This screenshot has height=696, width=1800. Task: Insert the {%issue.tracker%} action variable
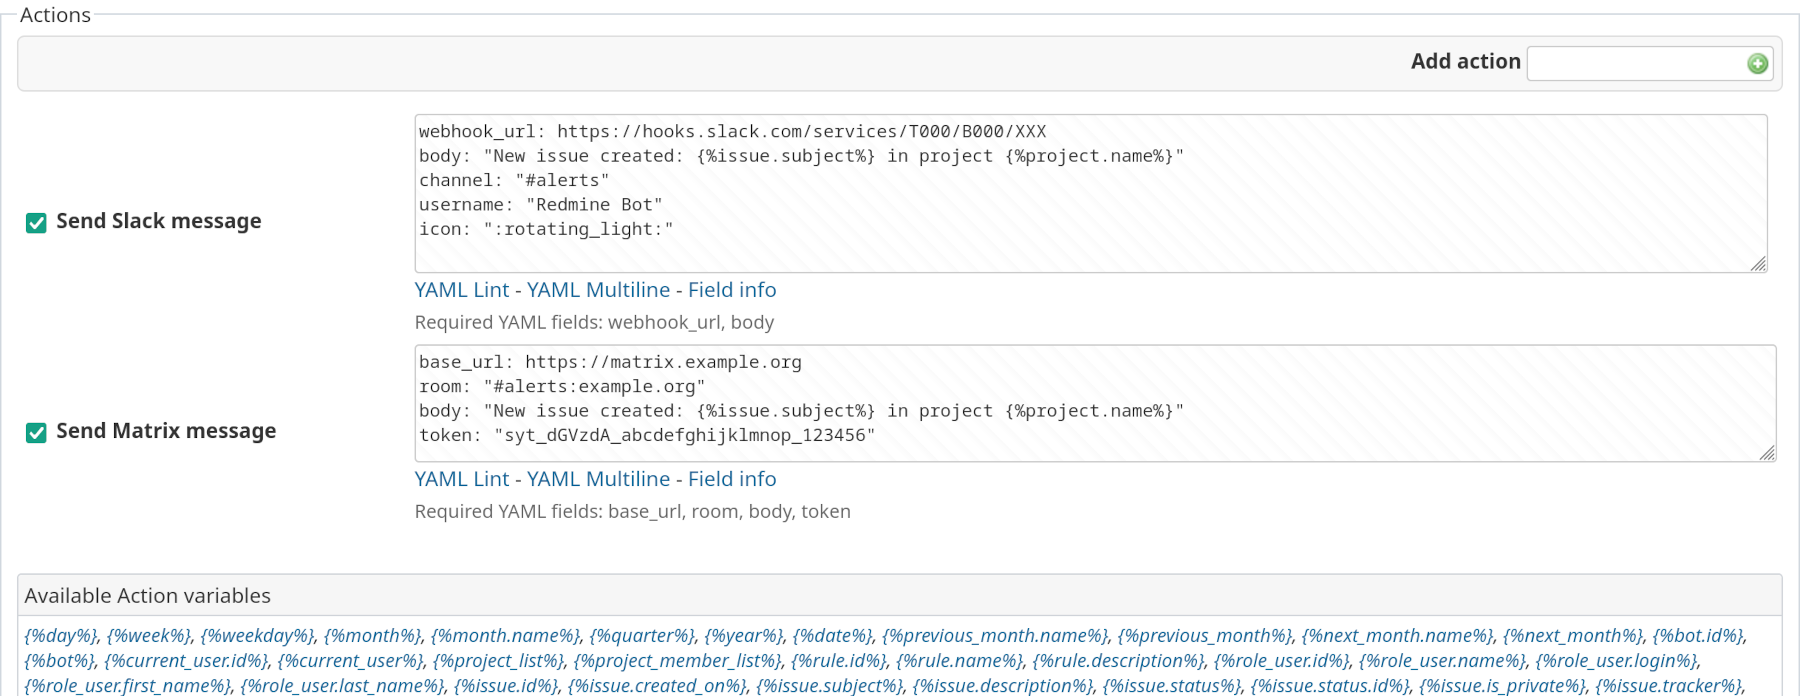(1668, 686)
